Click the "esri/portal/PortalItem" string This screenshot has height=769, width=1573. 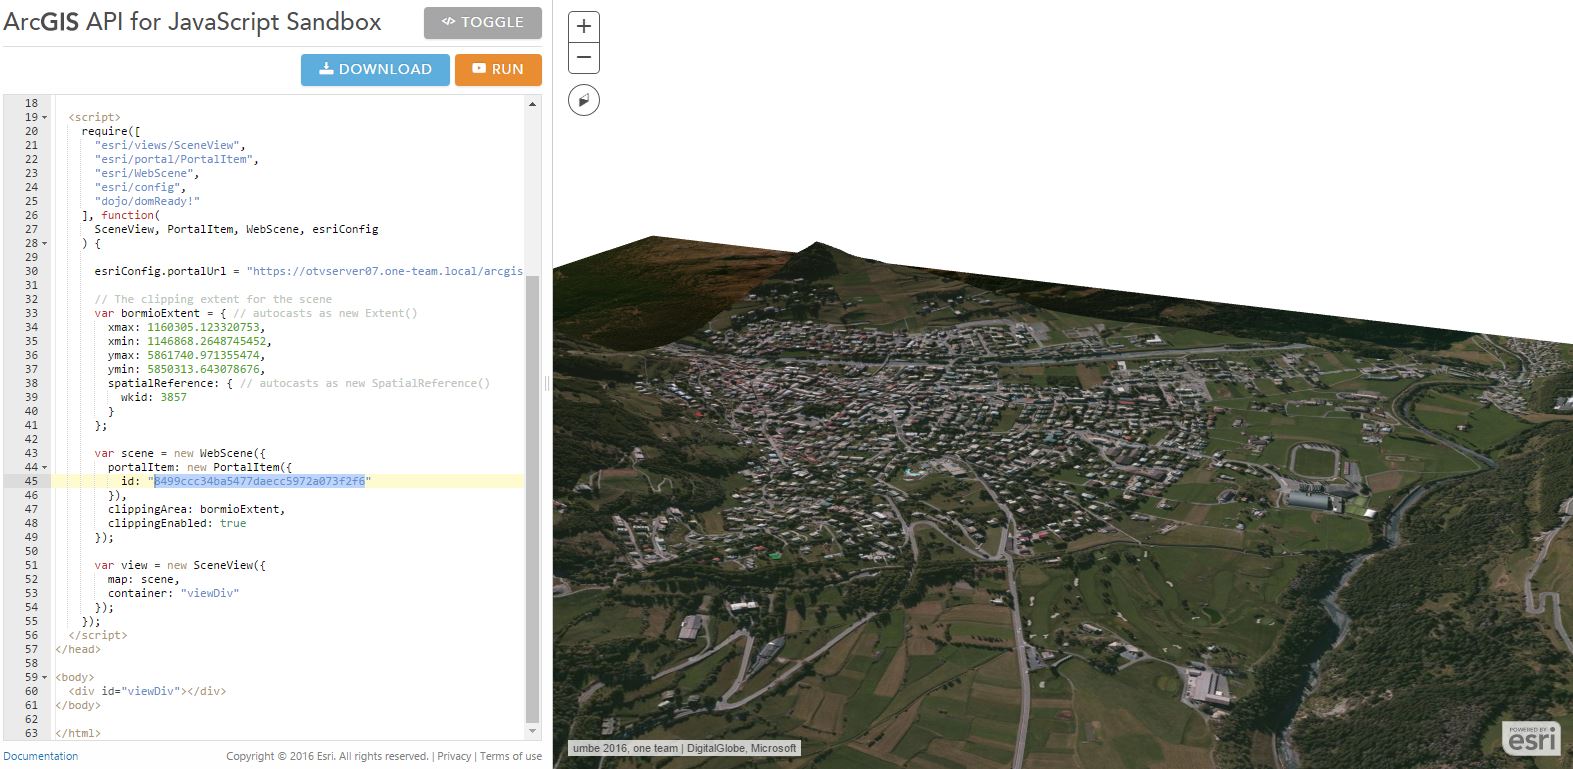[x=174, y=159]
